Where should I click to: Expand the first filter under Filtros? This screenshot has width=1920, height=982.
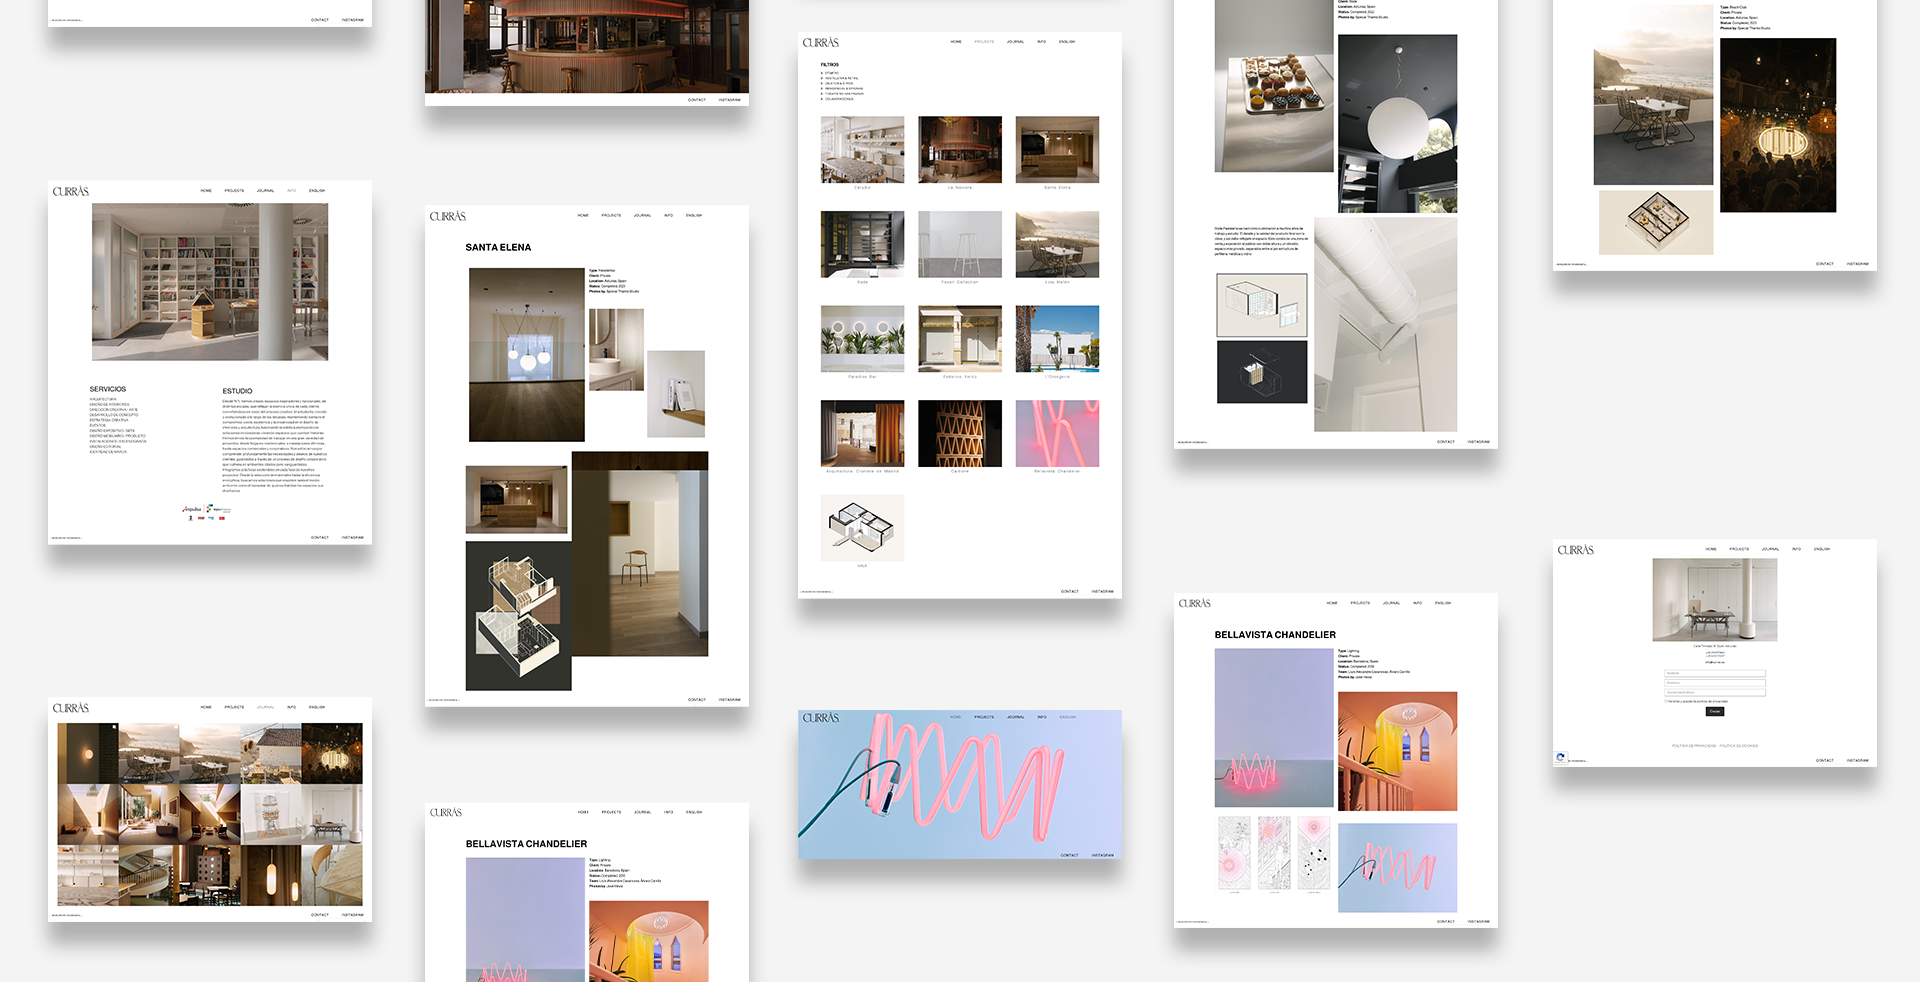pos(822,73)
